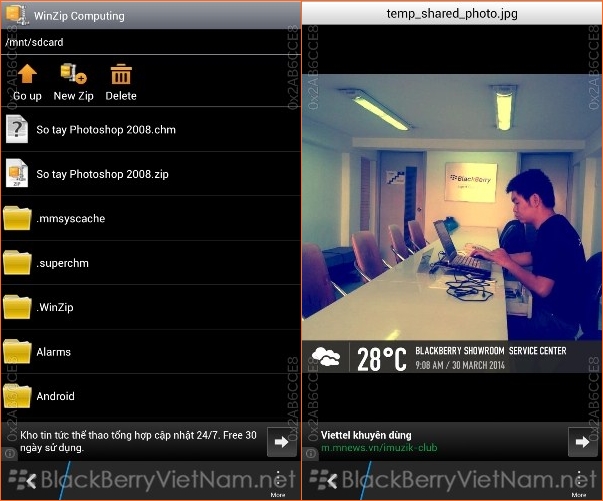Image resolution: width=603 pixels, height=501 pixels.
Task: Tap the Viettel khuyên dùng ad headline
Action: tap(366, 435)
